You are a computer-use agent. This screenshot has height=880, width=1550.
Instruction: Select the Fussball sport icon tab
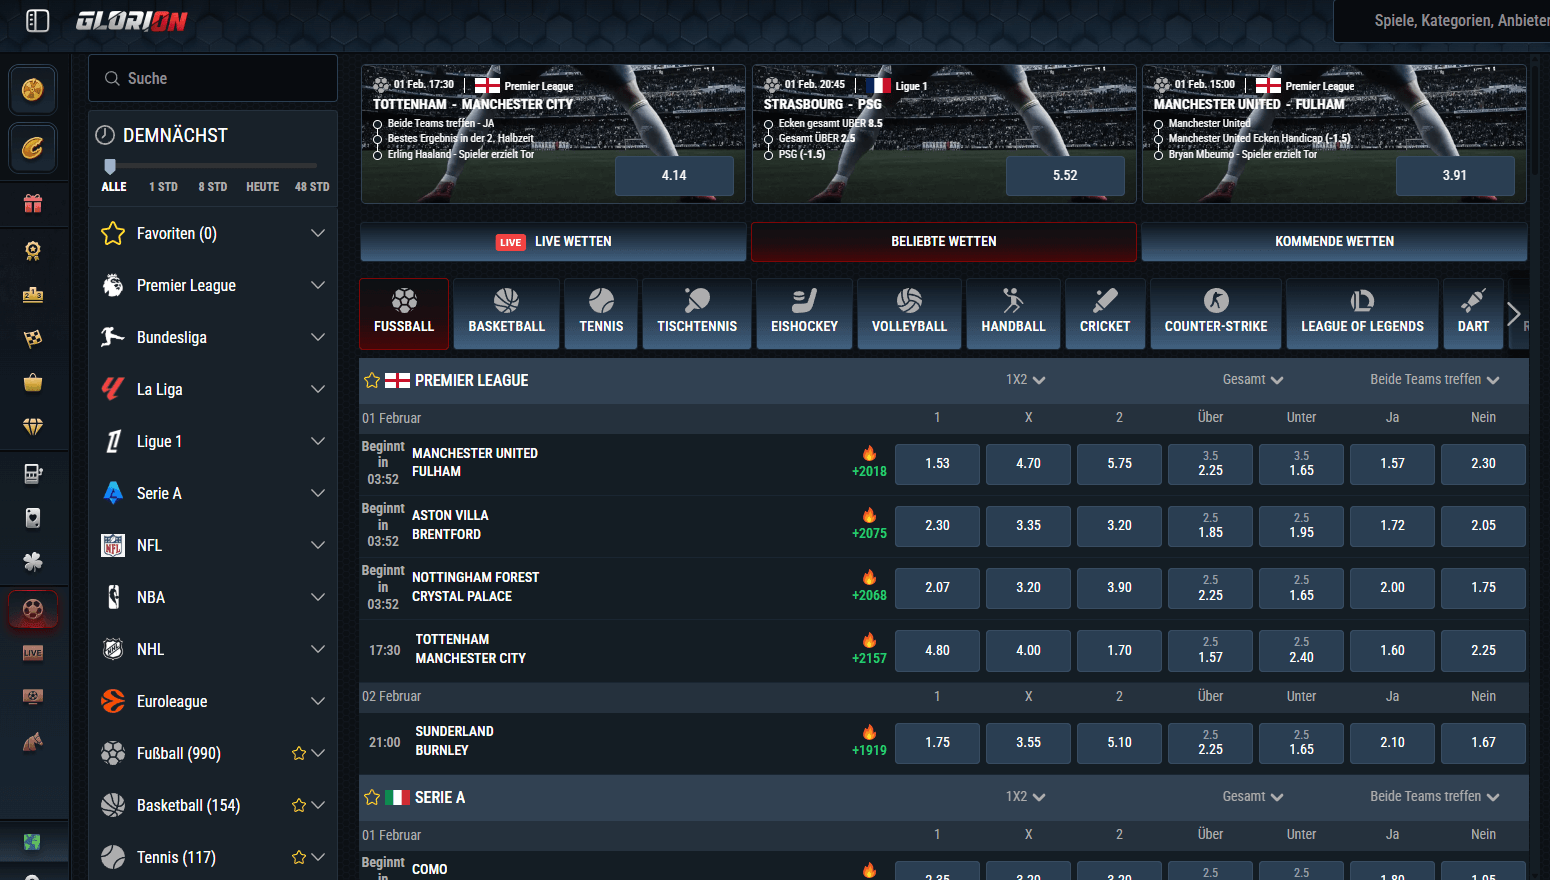click(x=404, y=313)
